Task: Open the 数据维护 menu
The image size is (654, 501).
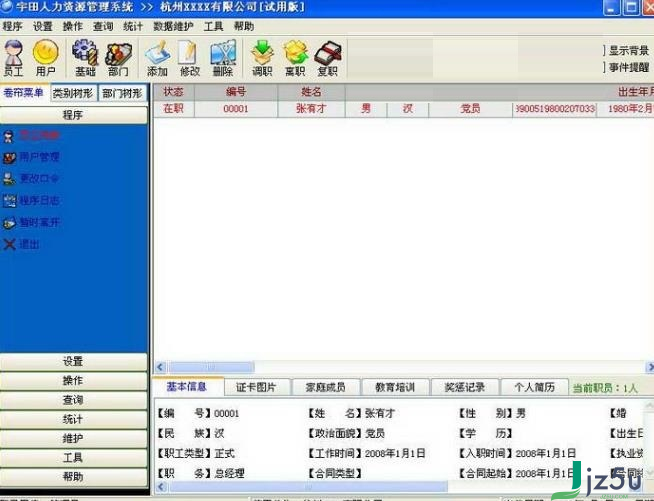Action: click(173, 26)
